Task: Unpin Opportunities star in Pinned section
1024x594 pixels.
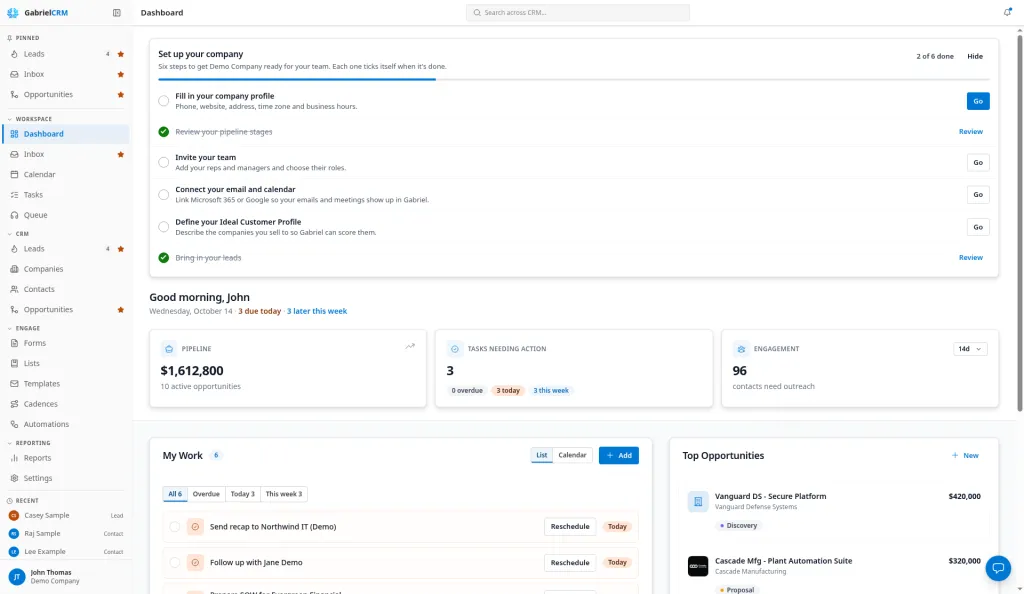Action: click(x=121, y=95)
